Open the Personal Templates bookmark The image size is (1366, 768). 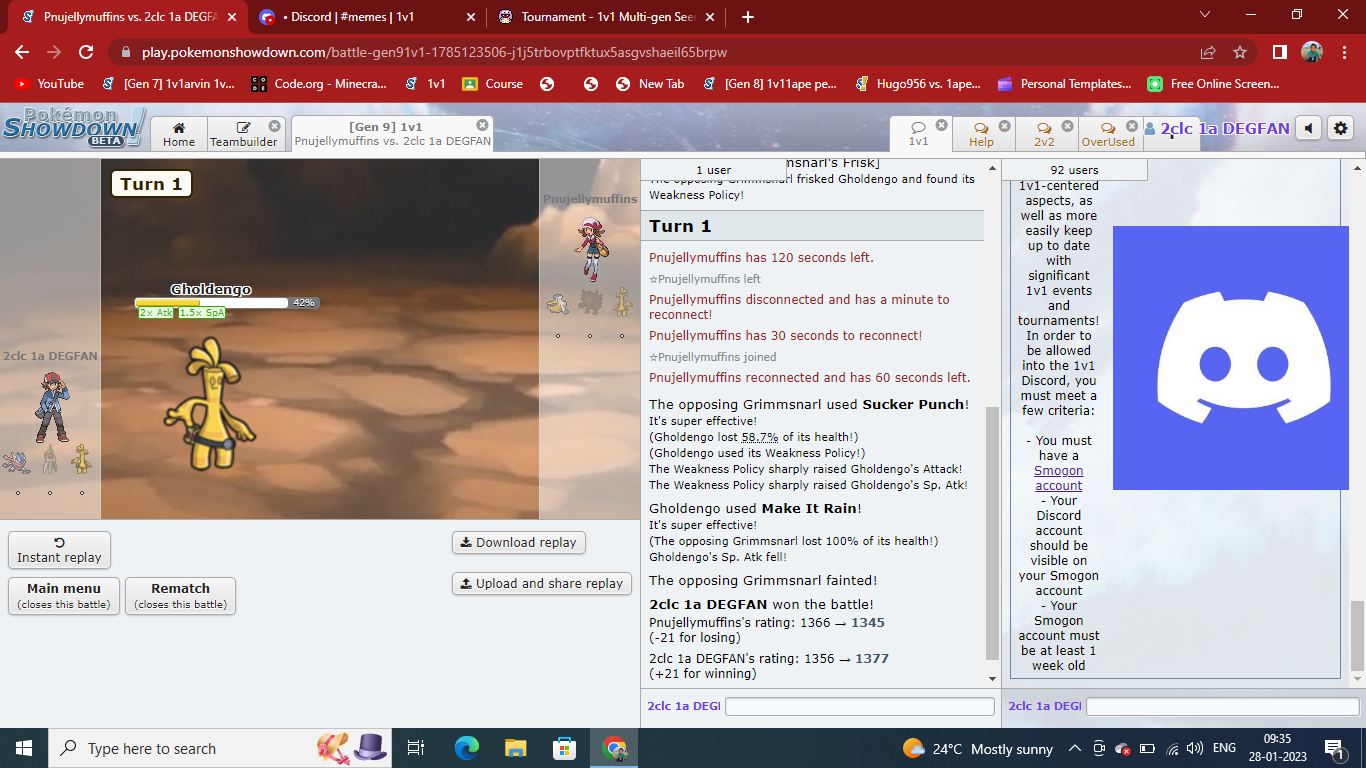[x=1064, y=84]
